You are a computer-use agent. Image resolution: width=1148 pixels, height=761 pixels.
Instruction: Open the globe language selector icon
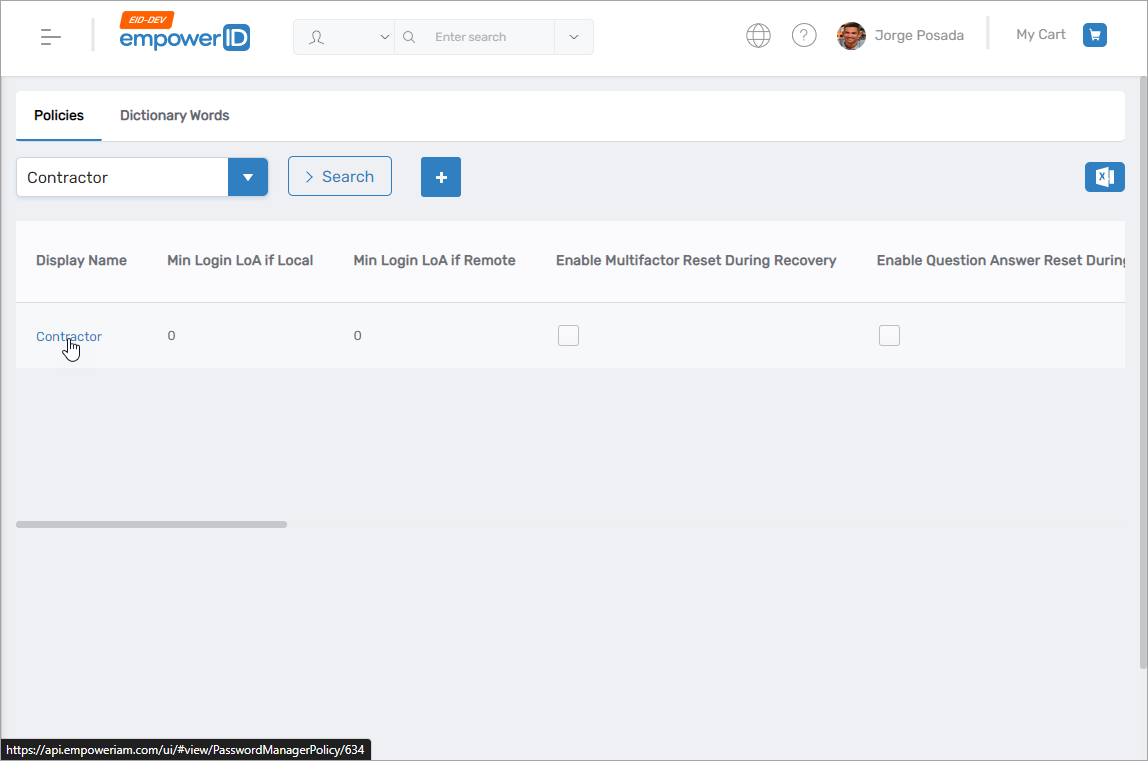(758, 34)
